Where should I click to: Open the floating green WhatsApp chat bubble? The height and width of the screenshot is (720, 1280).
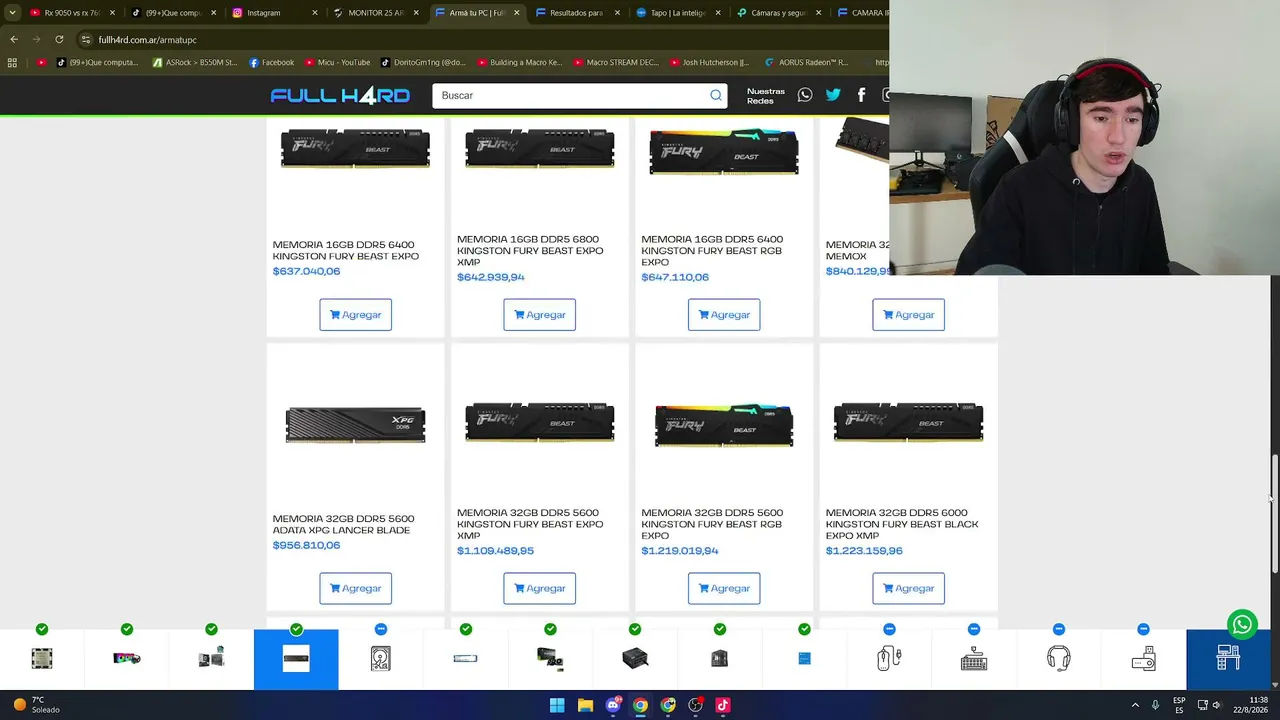pos(1242,625)
